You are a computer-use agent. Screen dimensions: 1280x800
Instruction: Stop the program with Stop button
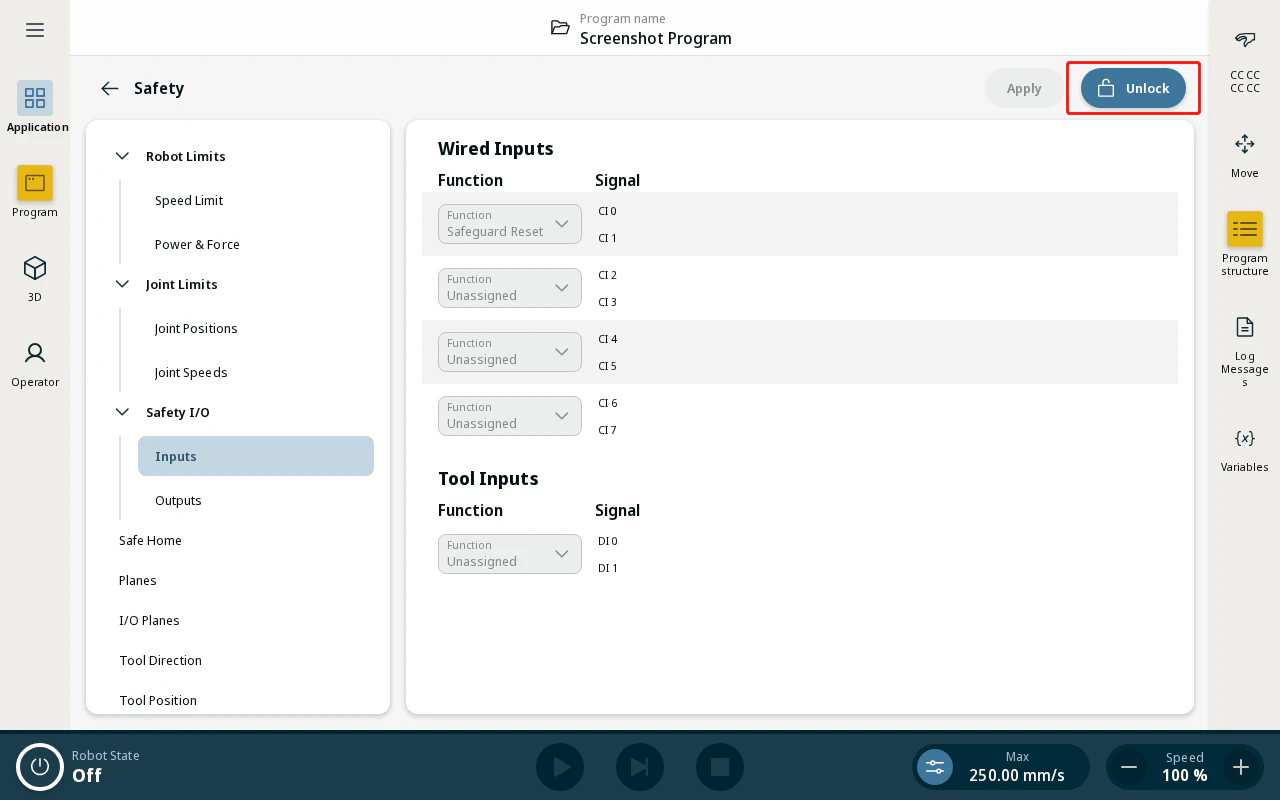[x=720, y=767]
